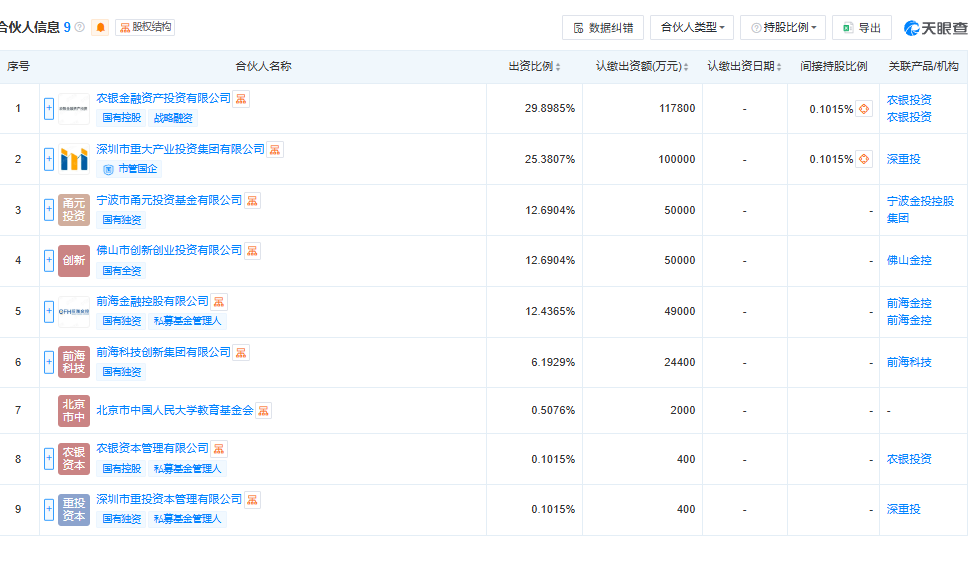Open 宁波市甬元投资基金有限公司 company link
This screenshot has width=972, height=567.
click(x=169, y=200)
